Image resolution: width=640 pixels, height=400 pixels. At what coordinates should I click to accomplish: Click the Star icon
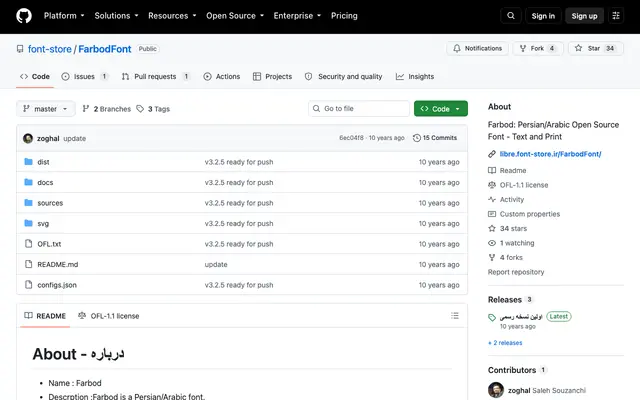pos(578,48)
